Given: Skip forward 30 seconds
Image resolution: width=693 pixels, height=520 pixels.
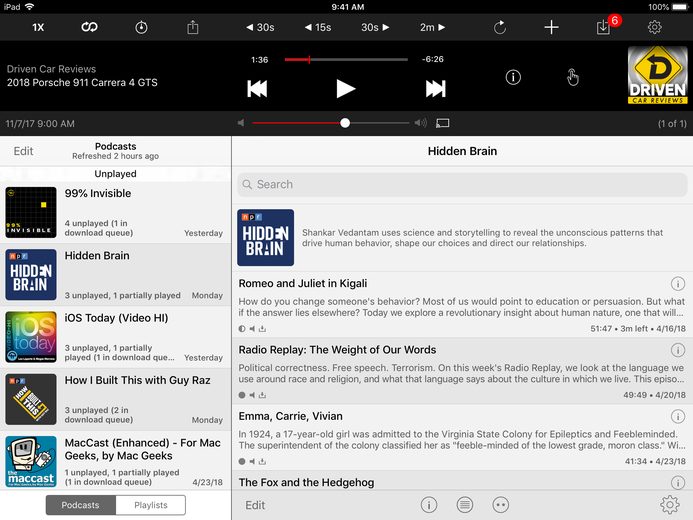Looking at the screenshot, I should [x=375, y=27].
